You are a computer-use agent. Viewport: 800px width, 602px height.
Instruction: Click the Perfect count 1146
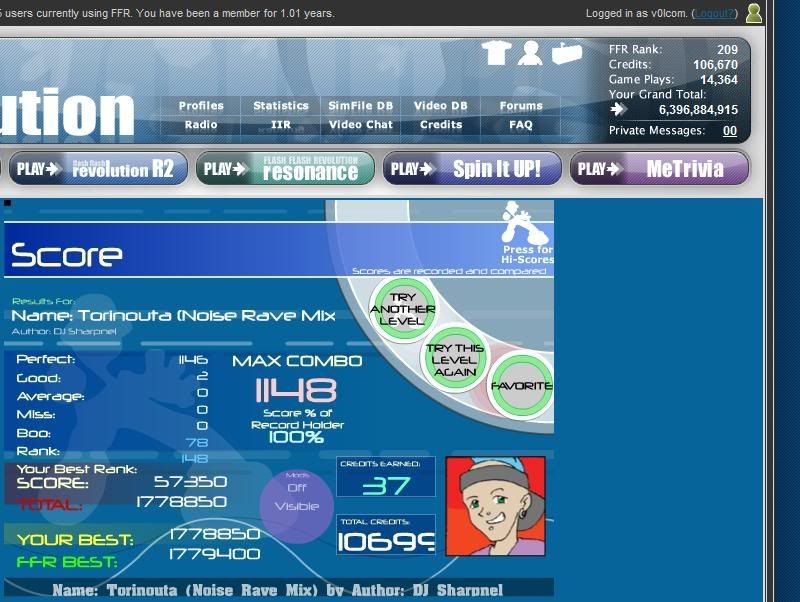[x=193, y=360]
